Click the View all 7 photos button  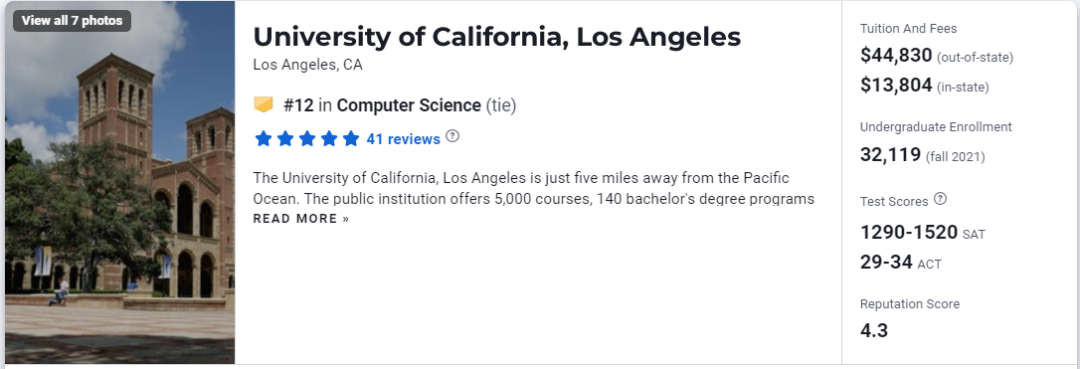pyautogui.click(x=72, y=21)
